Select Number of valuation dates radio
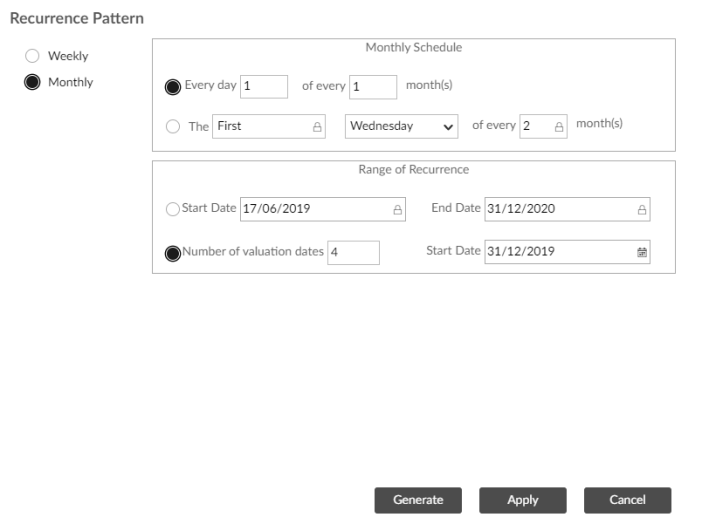 tap(172, 253)
